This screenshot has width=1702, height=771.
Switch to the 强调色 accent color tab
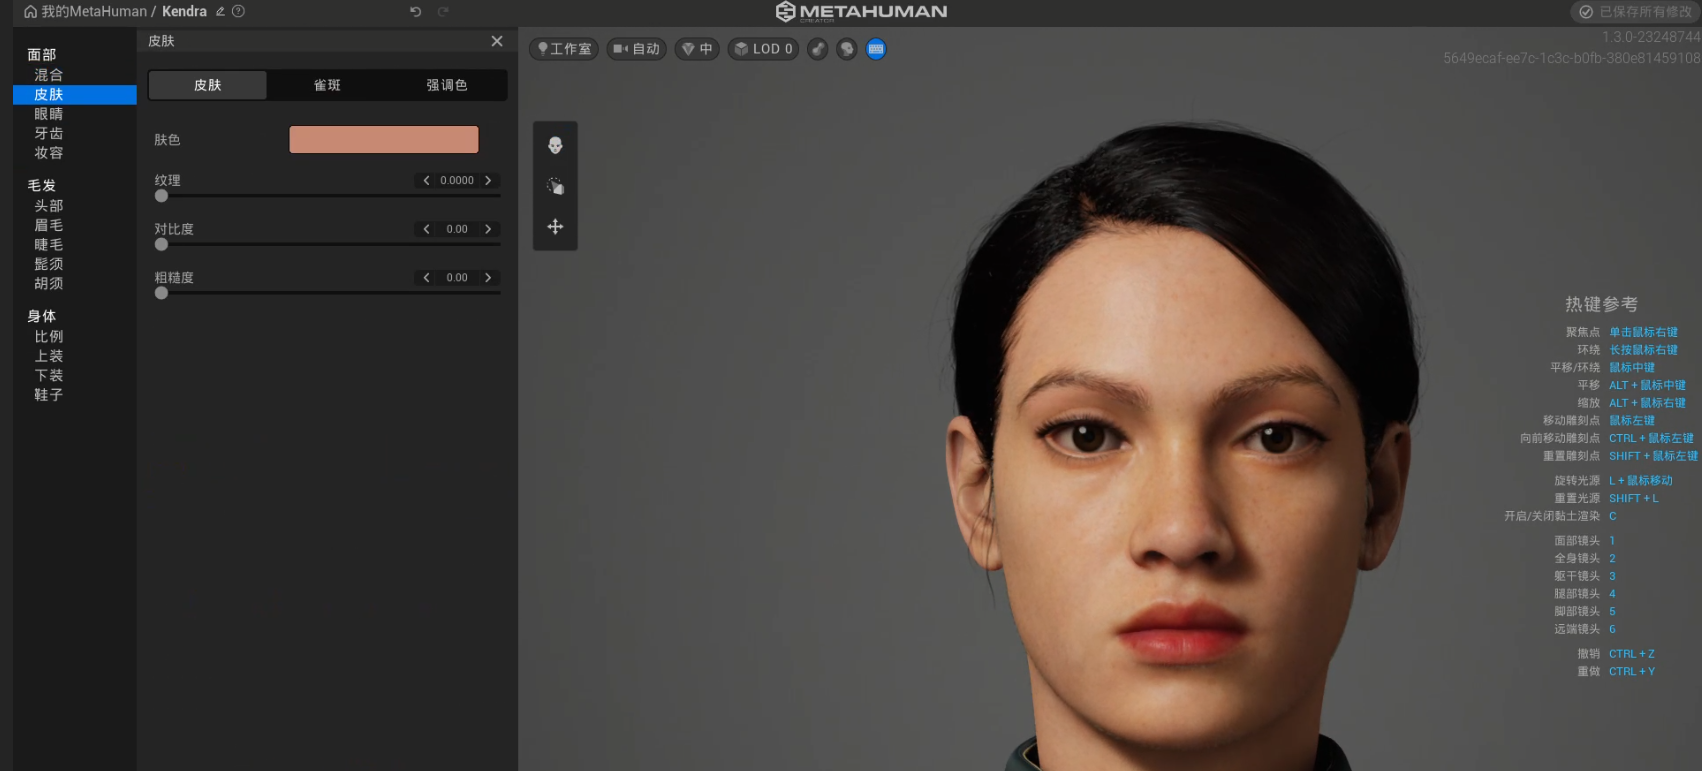tap(447, 85)
